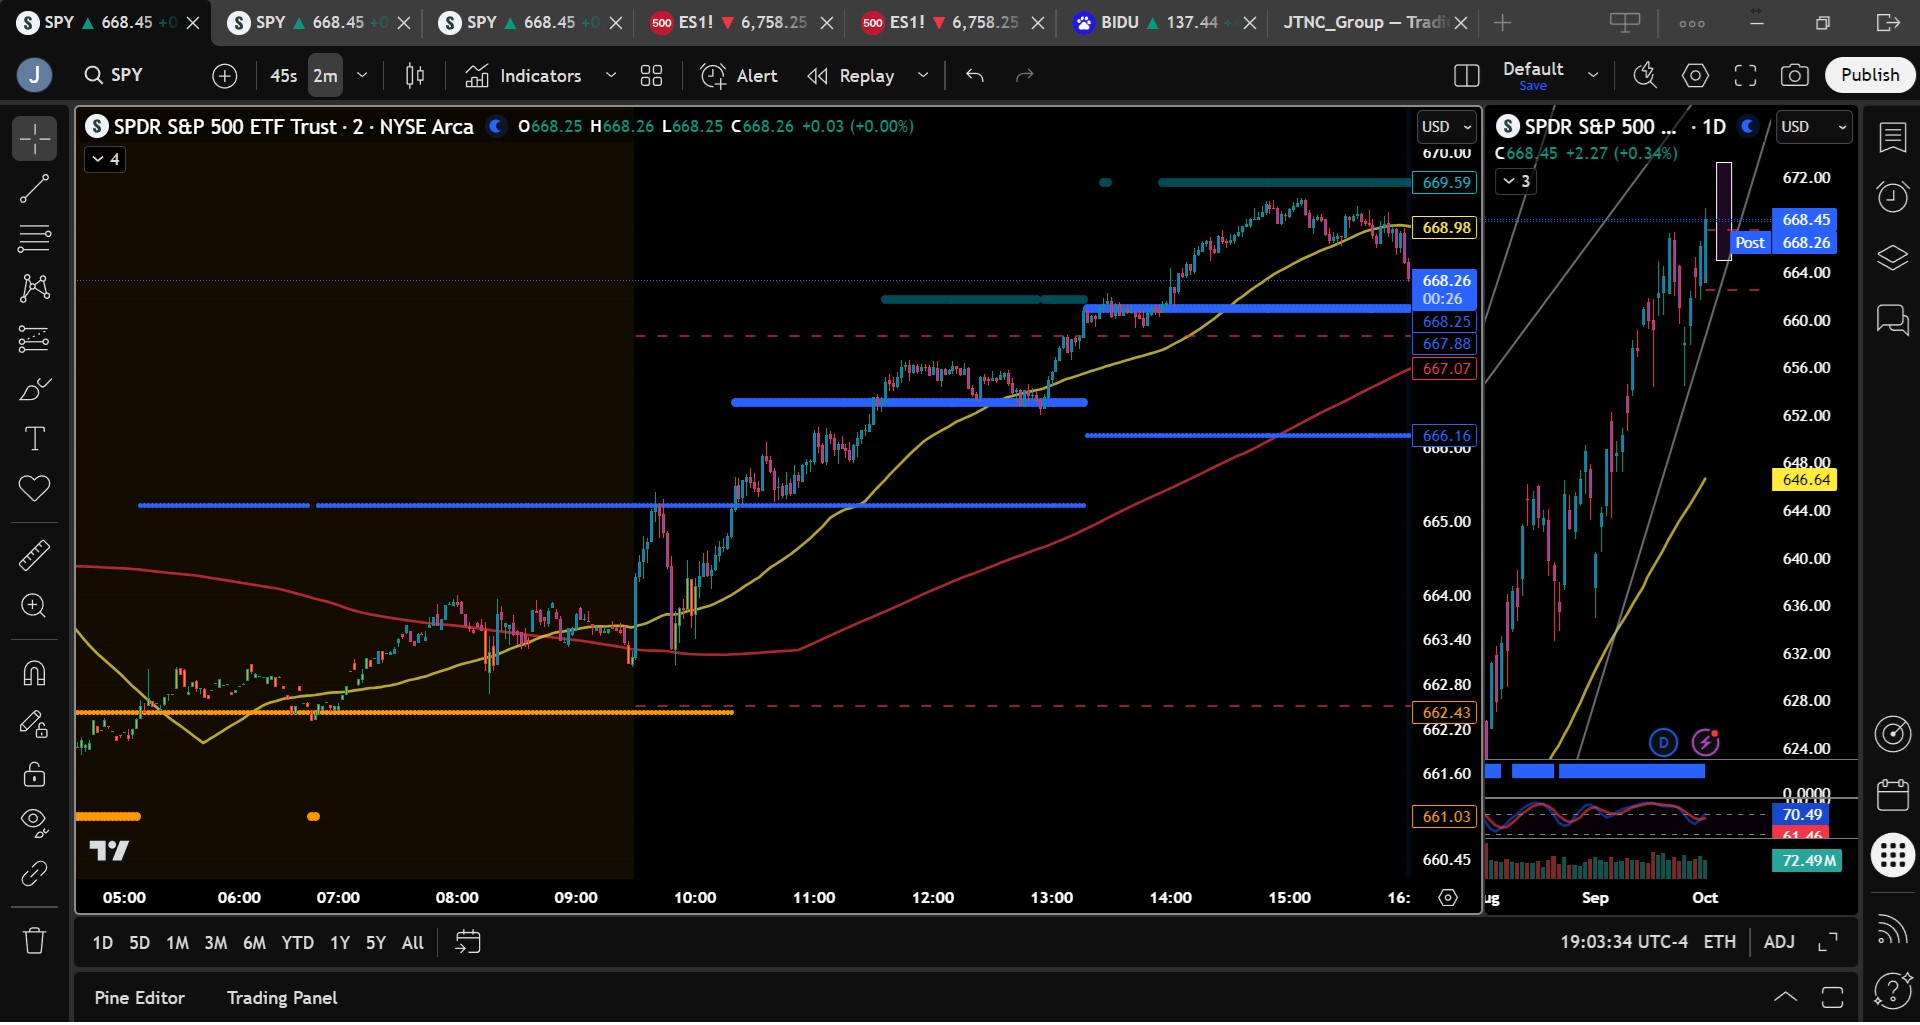Hide all drawings with eye icon
This screenshot has width=1920, height=1025.
[x=34, y=823]
